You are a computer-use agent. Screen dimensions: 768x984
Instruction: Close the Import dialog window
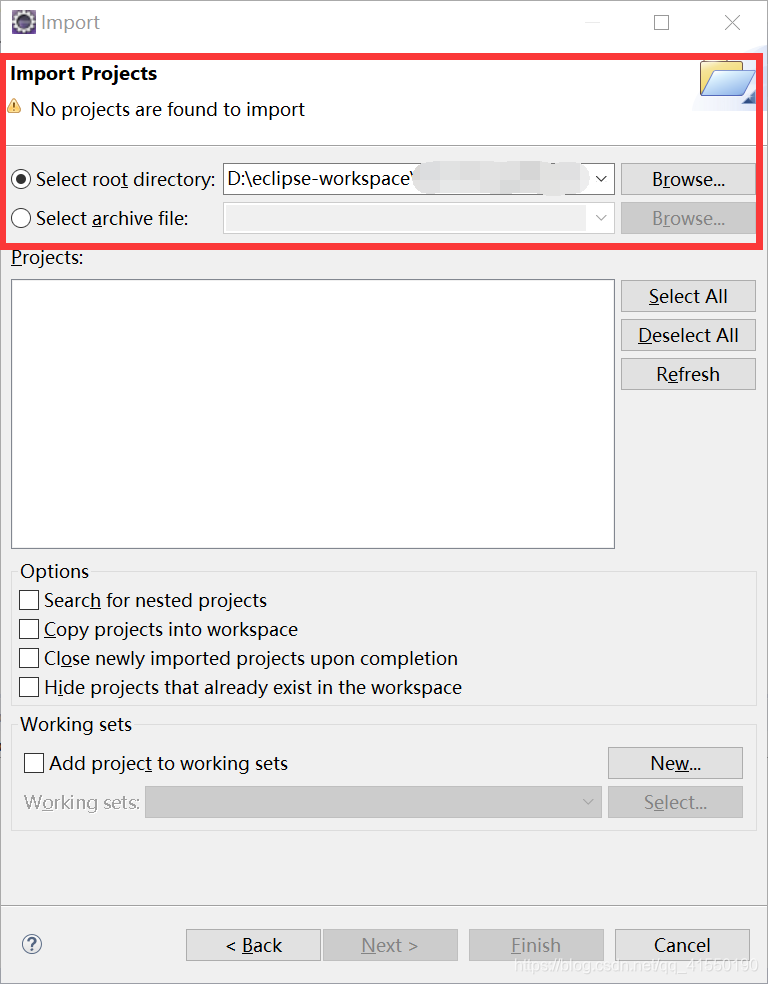pos(732,23)
